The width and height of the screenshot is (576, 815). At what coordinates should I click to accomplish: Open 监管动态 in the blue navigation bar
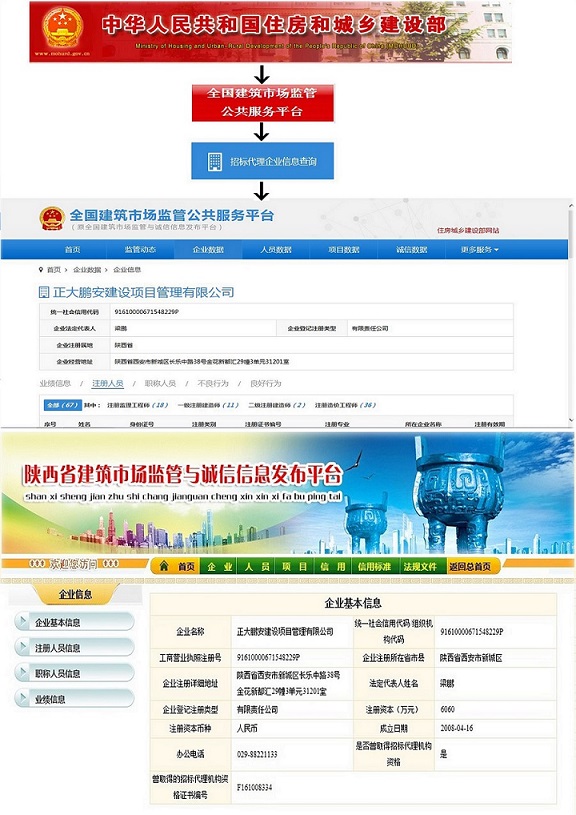[140, 249]
